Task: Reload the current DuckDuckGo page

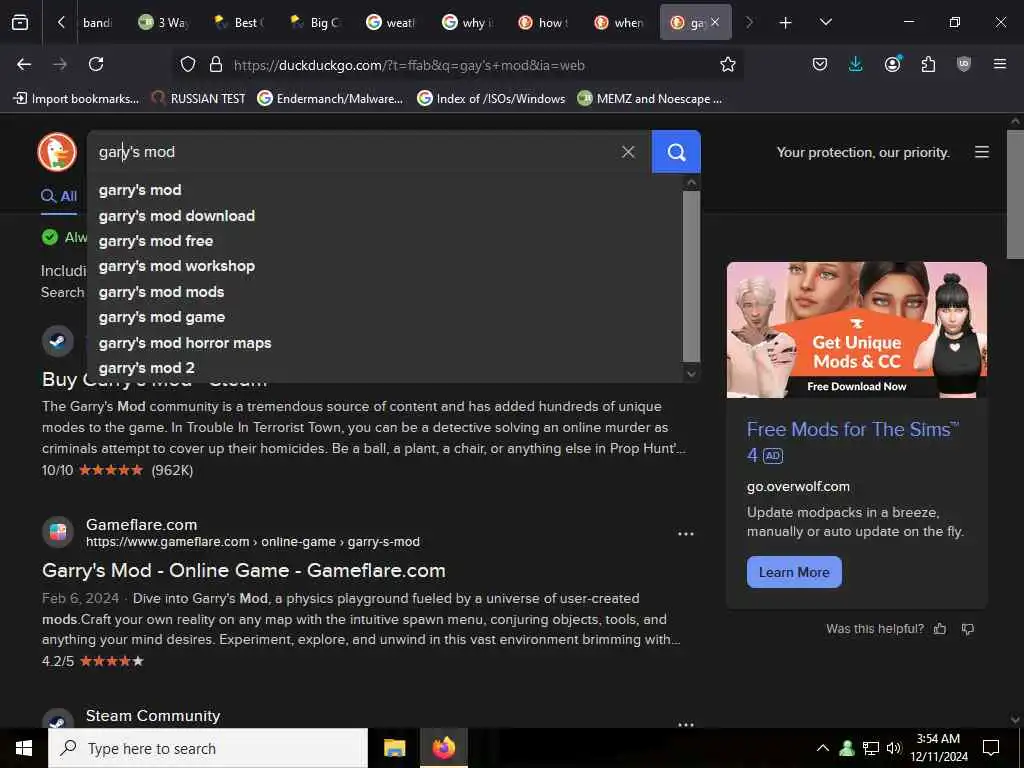Action: click(x=96, y=64)
